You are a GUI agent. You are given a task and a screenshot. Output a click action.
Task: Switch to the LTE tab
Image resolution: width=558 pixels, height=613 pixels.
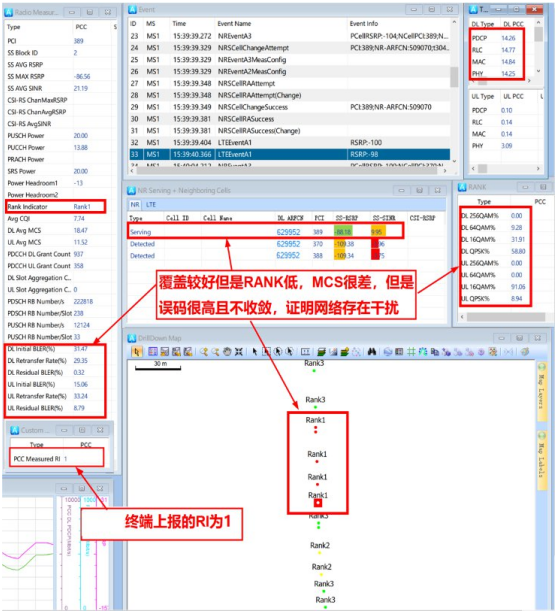click(x=151, y=204)
